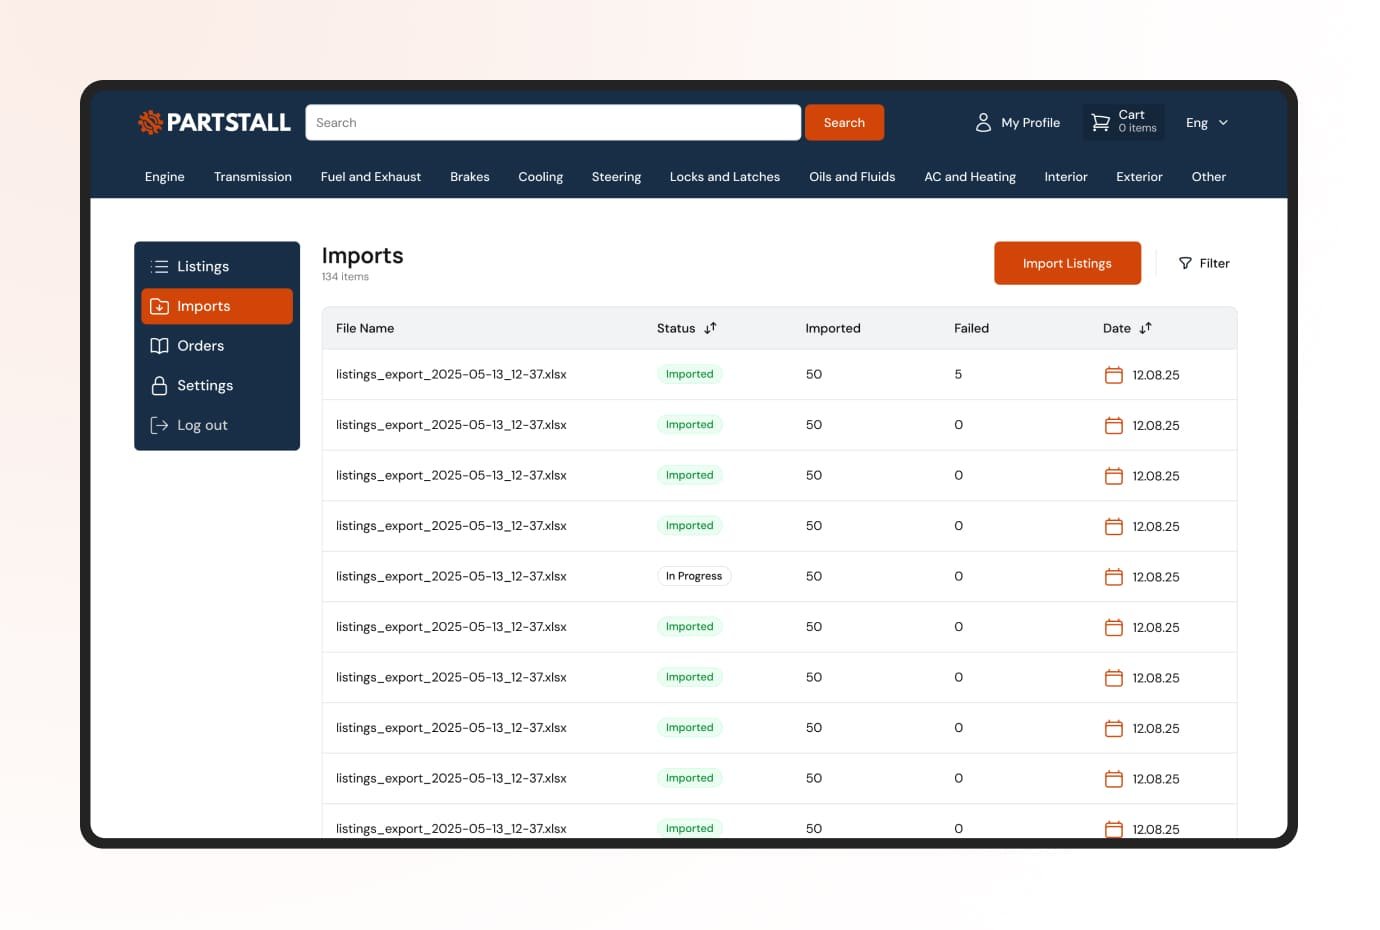Click the Log out arrow icon
1380x930 pixels.
(x=159, y=425)
